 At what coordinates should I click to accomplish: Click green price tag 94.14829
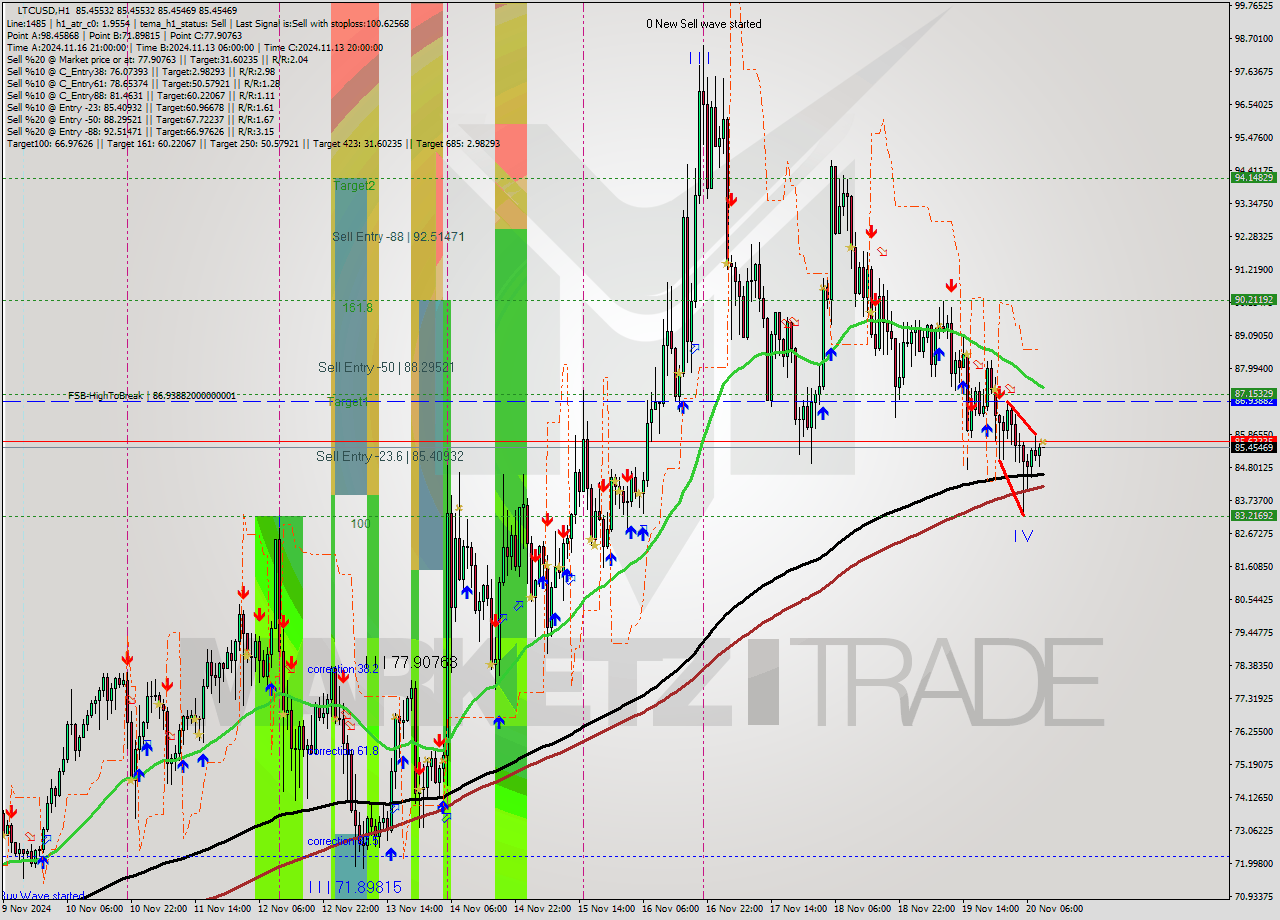[x=1253, y=177]
